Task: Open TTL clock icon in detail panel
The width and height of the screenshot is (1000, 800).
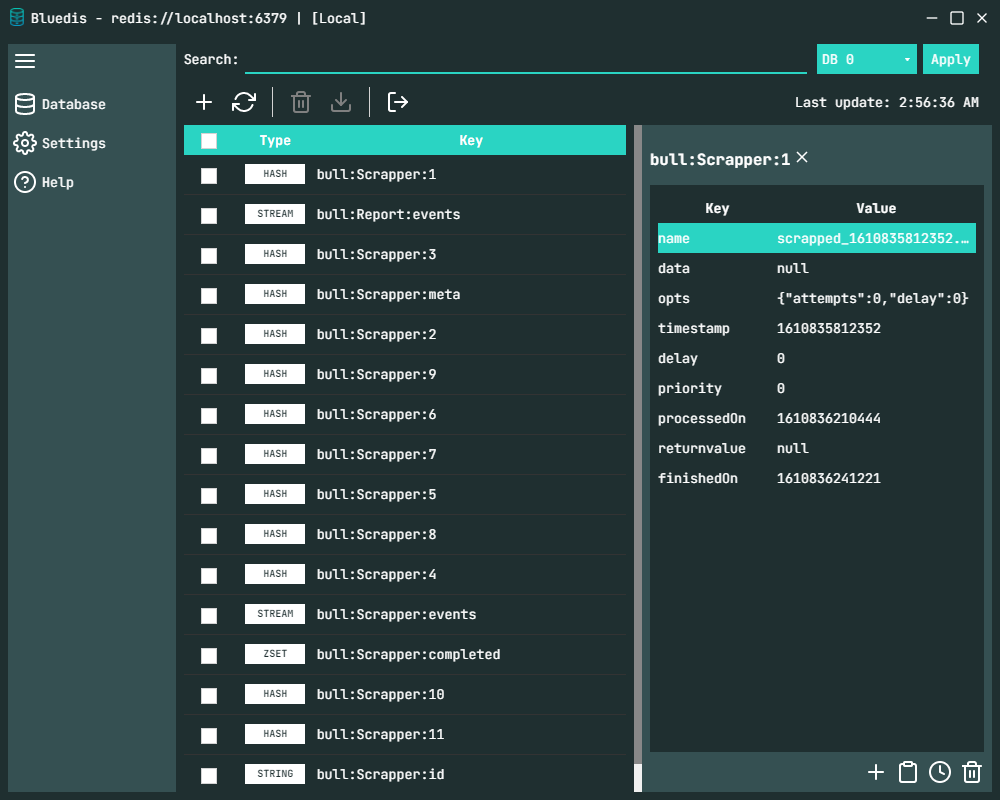Action: click(940, 771)
